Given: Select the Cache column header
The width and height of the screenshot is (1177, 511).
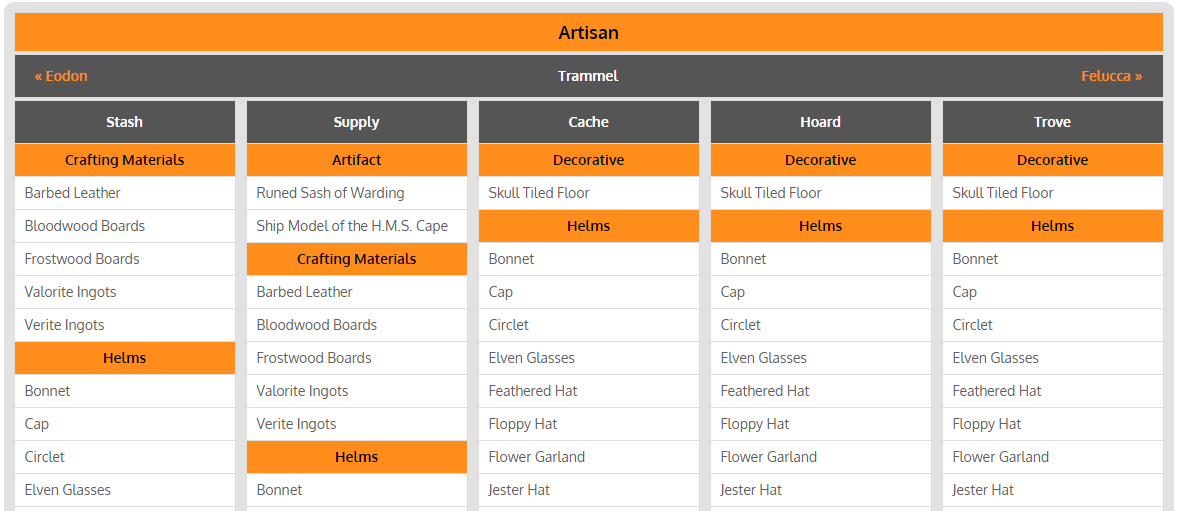Looking at the screenshot, I should pyautogui.click(x=588, y=122).
